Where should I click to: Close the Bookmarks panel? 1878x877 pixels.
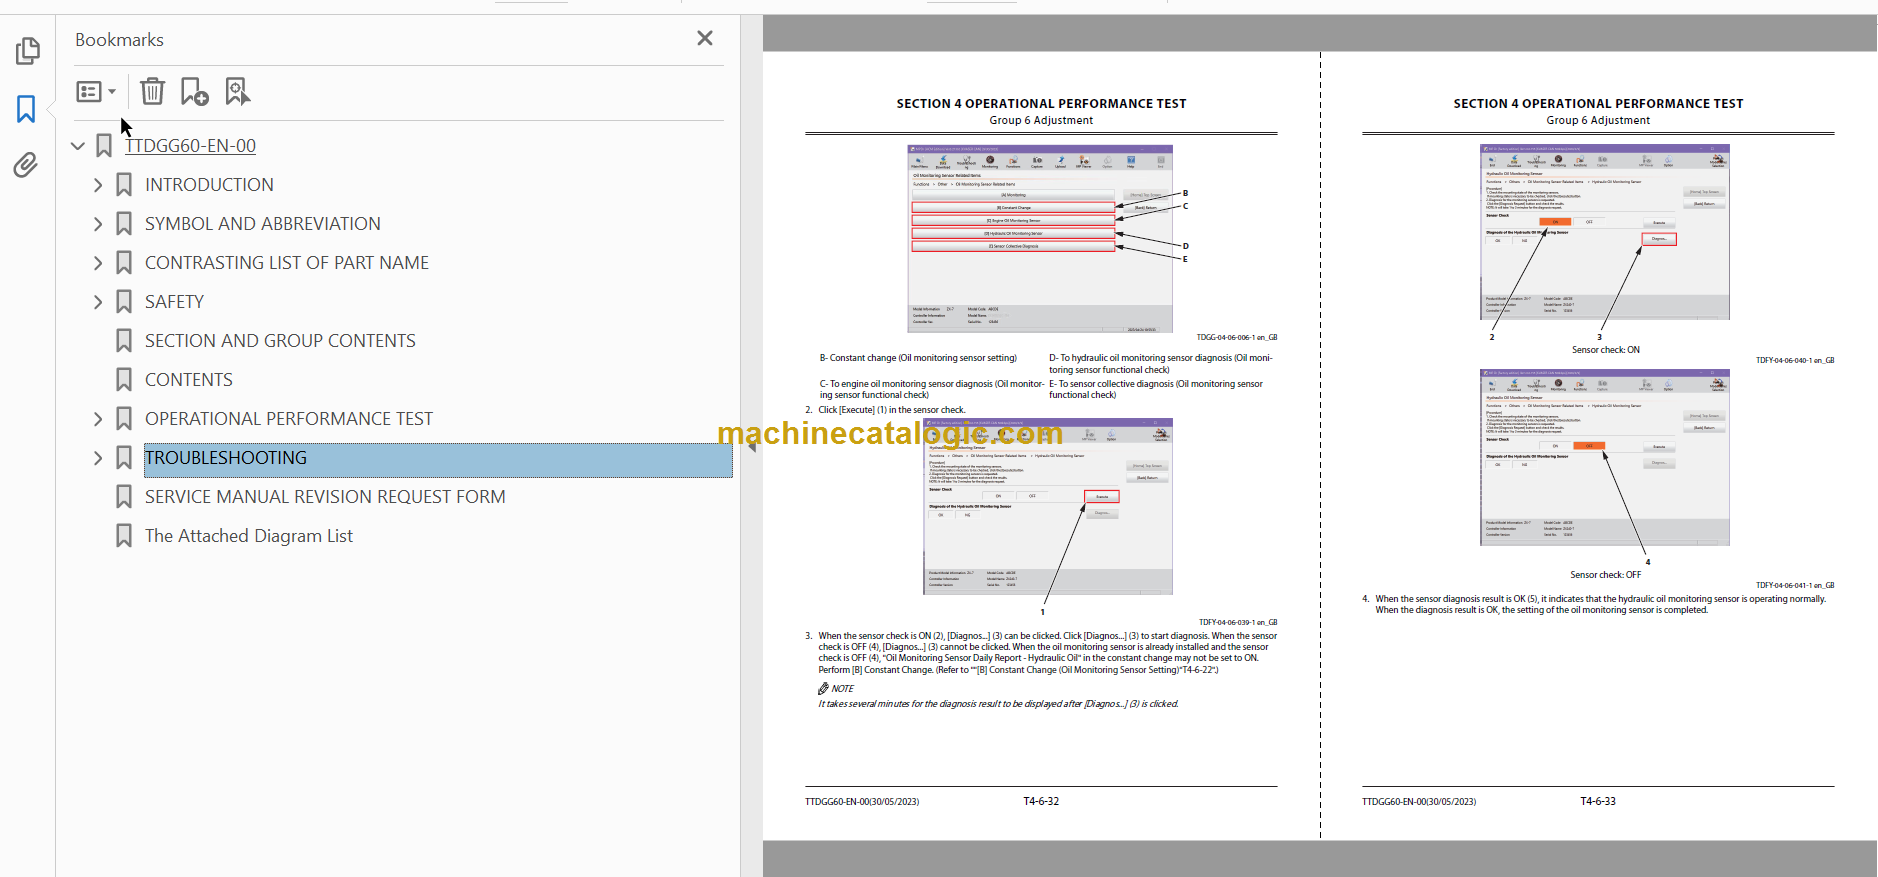click(x=705, y=38)
